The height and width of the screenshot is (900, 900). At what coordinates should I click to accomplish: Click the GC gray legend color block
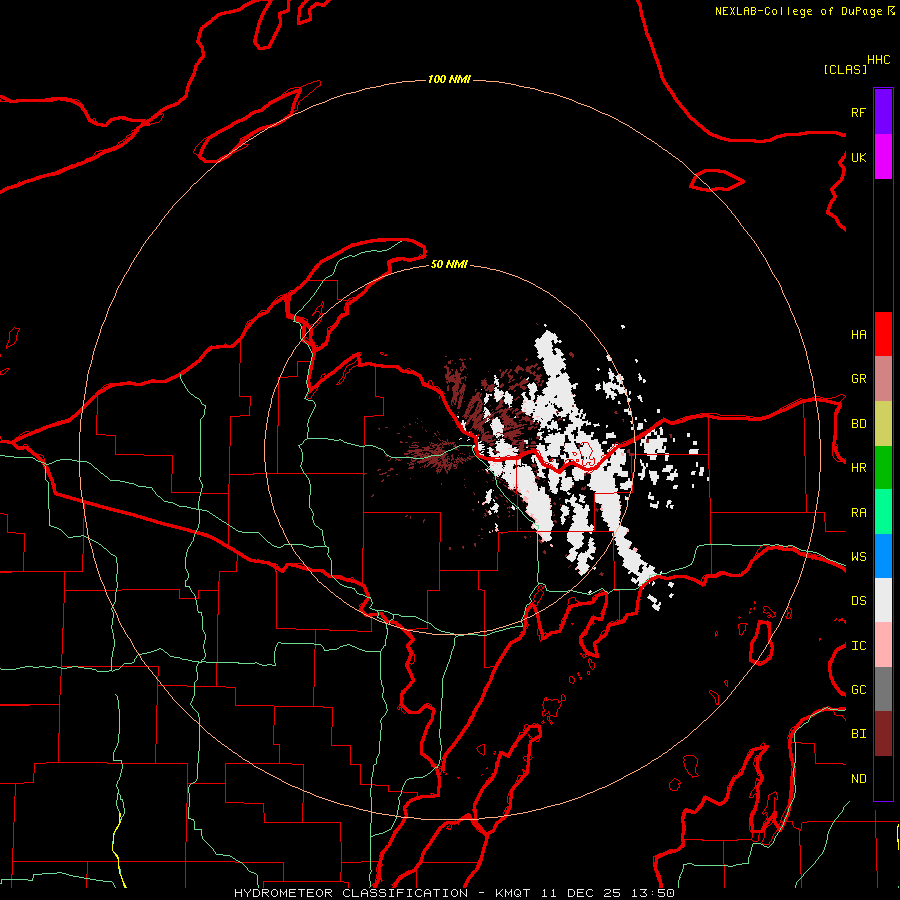pos(883,689)
